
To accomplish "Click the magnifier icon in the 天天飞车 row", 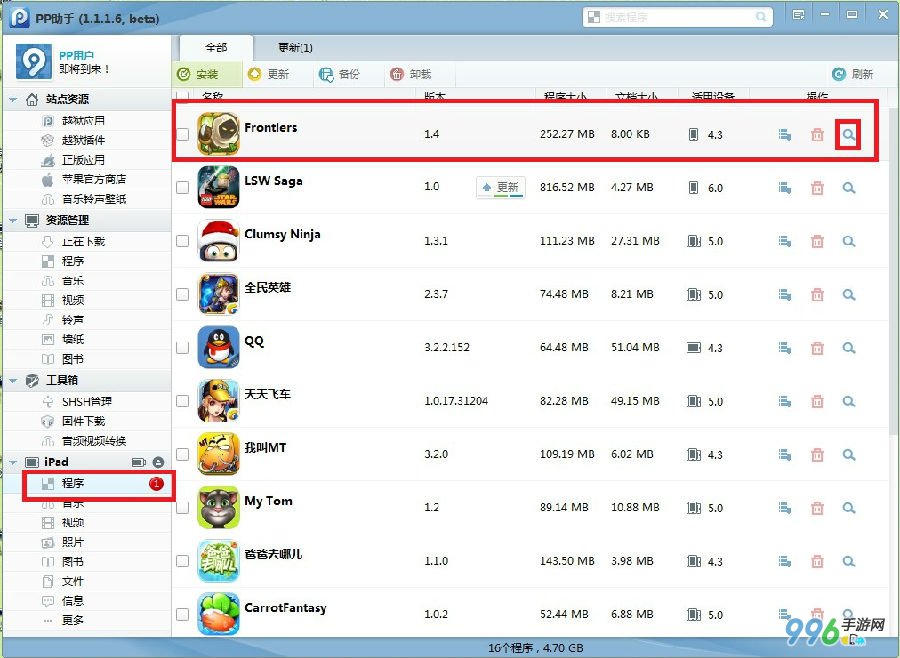I will 848,401.
